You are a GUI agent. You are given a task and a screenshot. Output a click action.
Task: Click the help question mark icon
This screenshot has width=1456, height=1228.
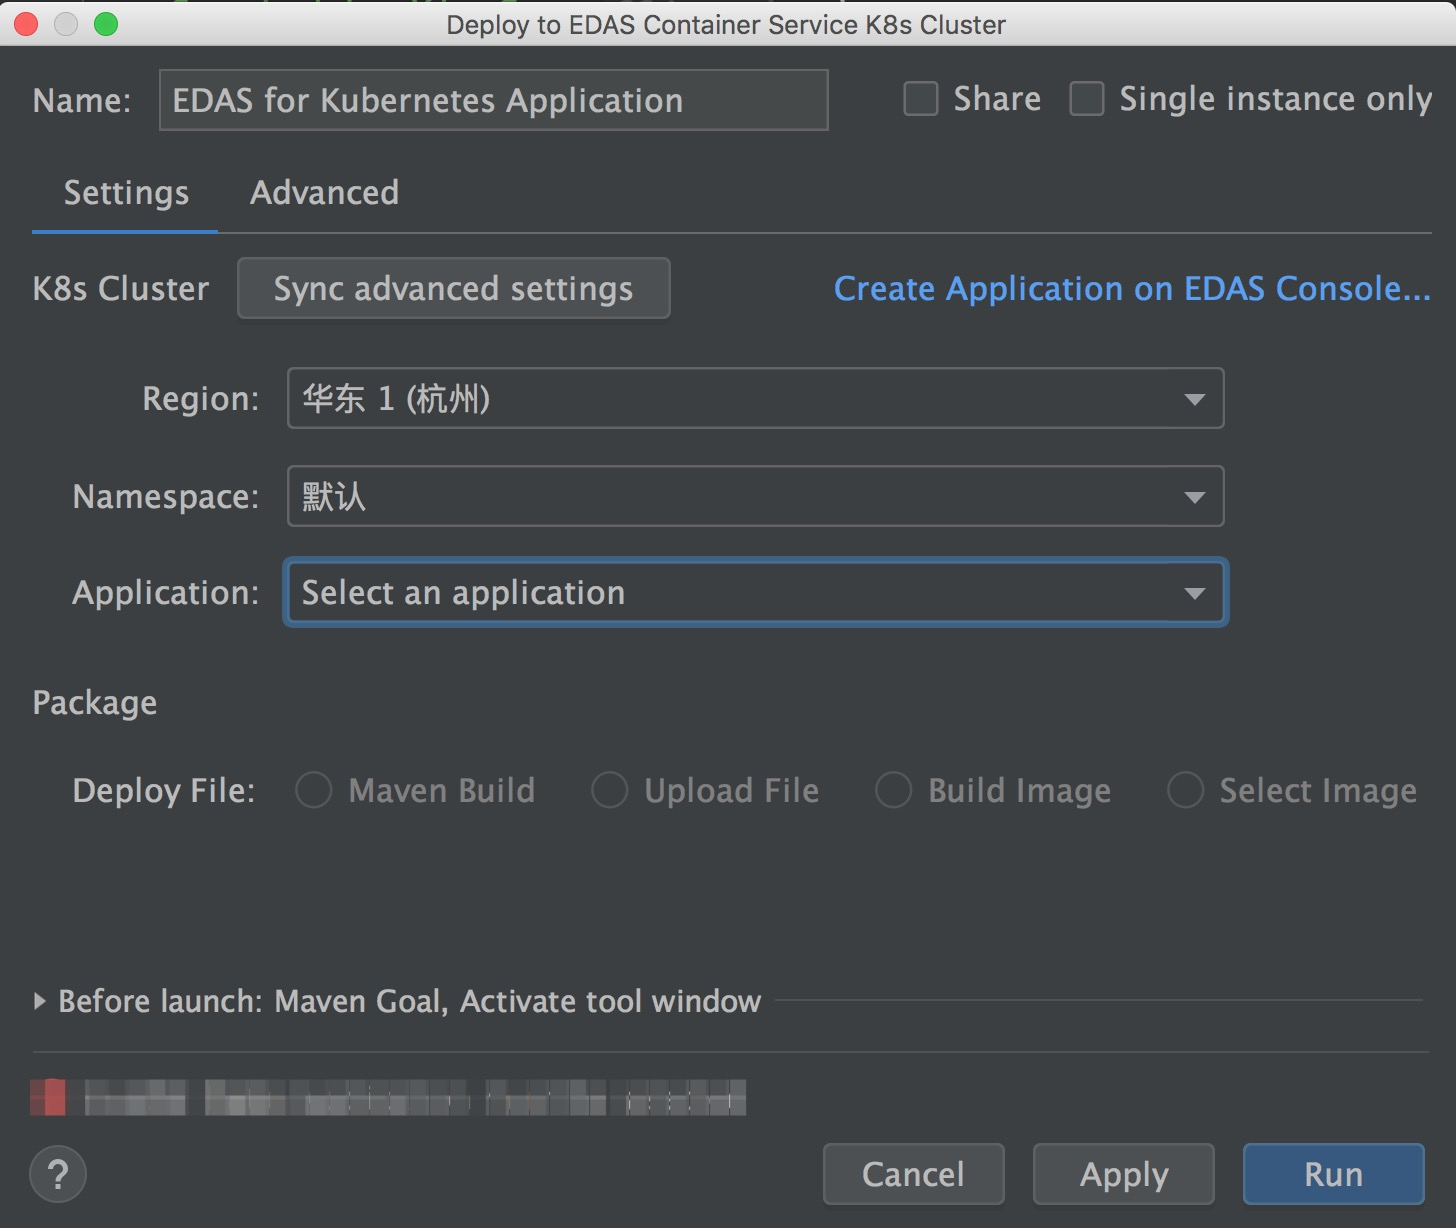coord(58,1174)
